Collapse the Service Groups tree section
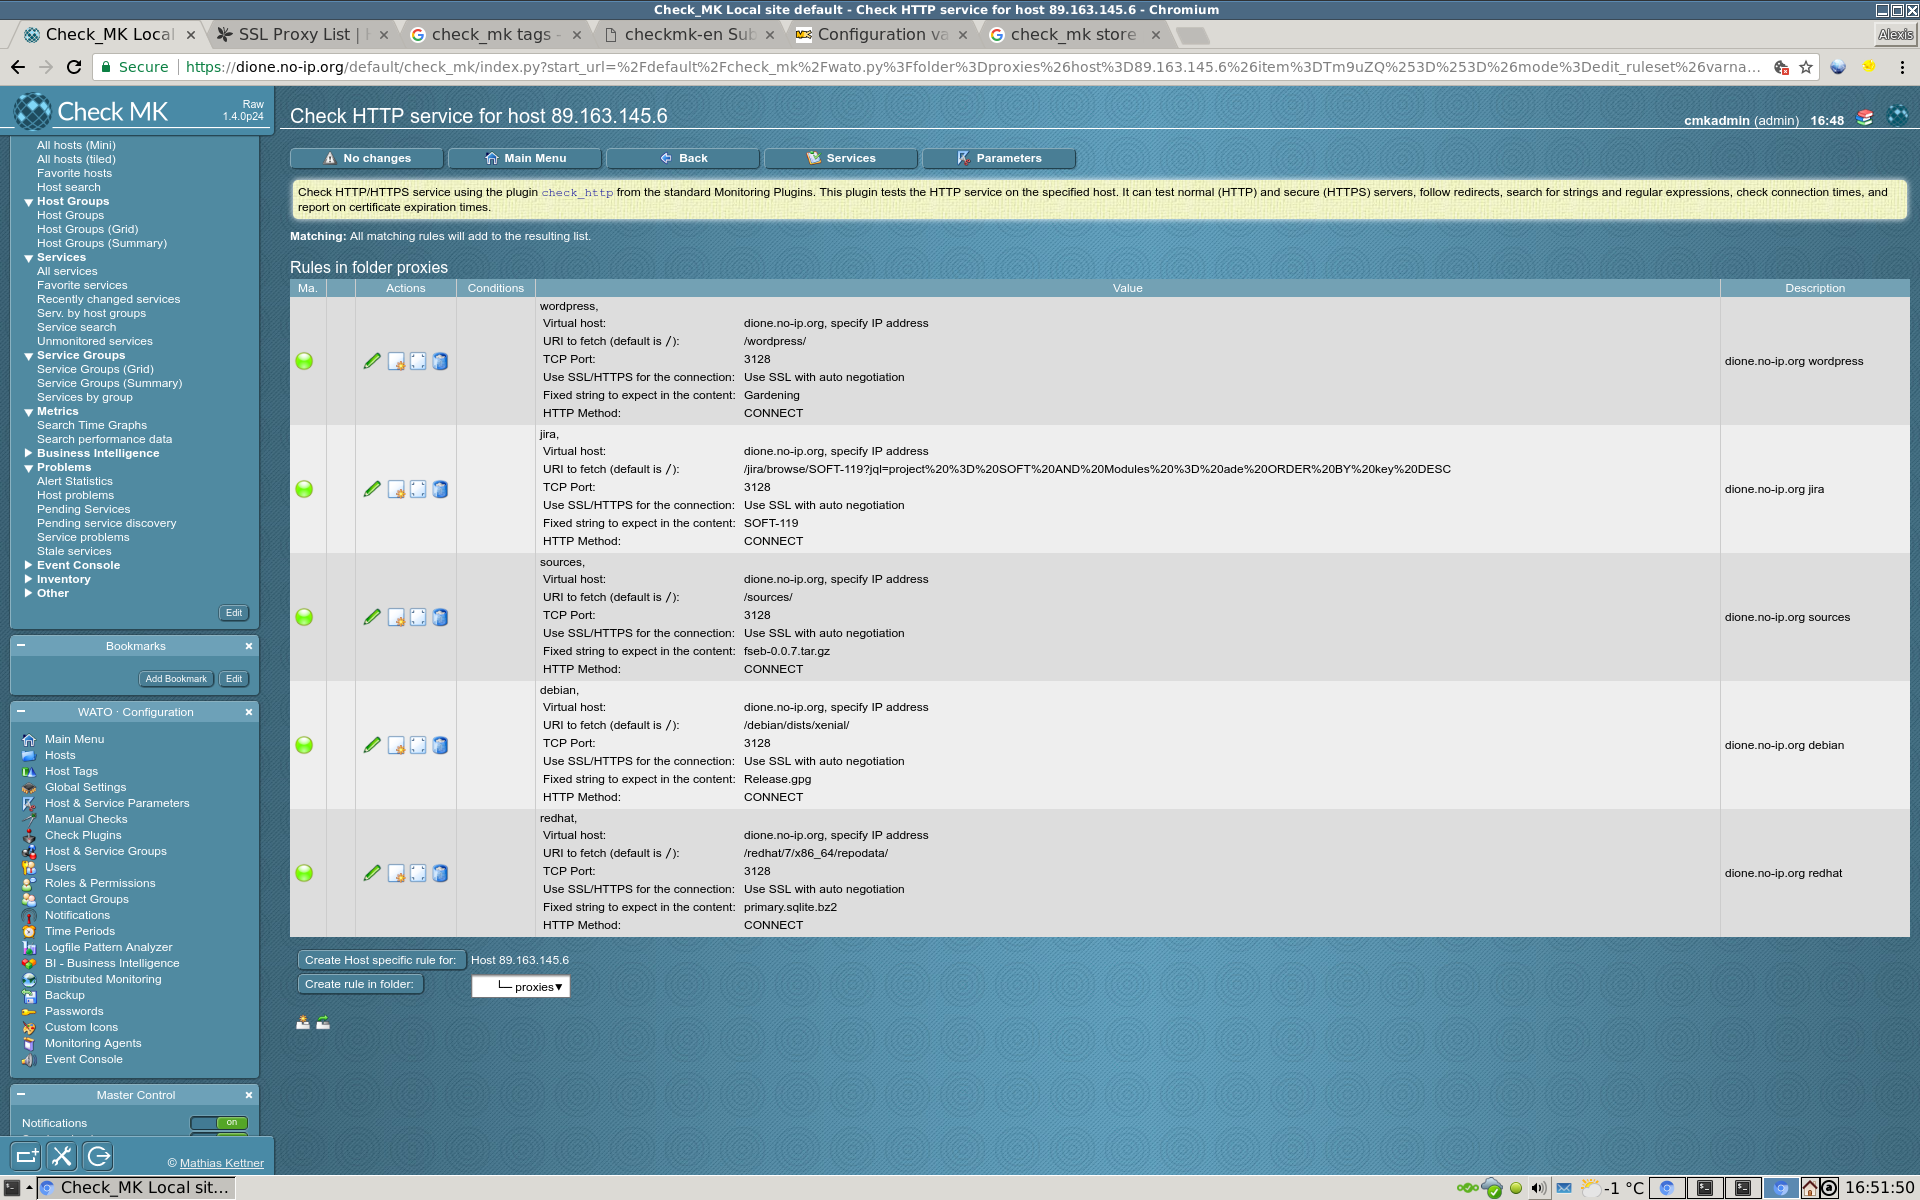 coord(29,356)
